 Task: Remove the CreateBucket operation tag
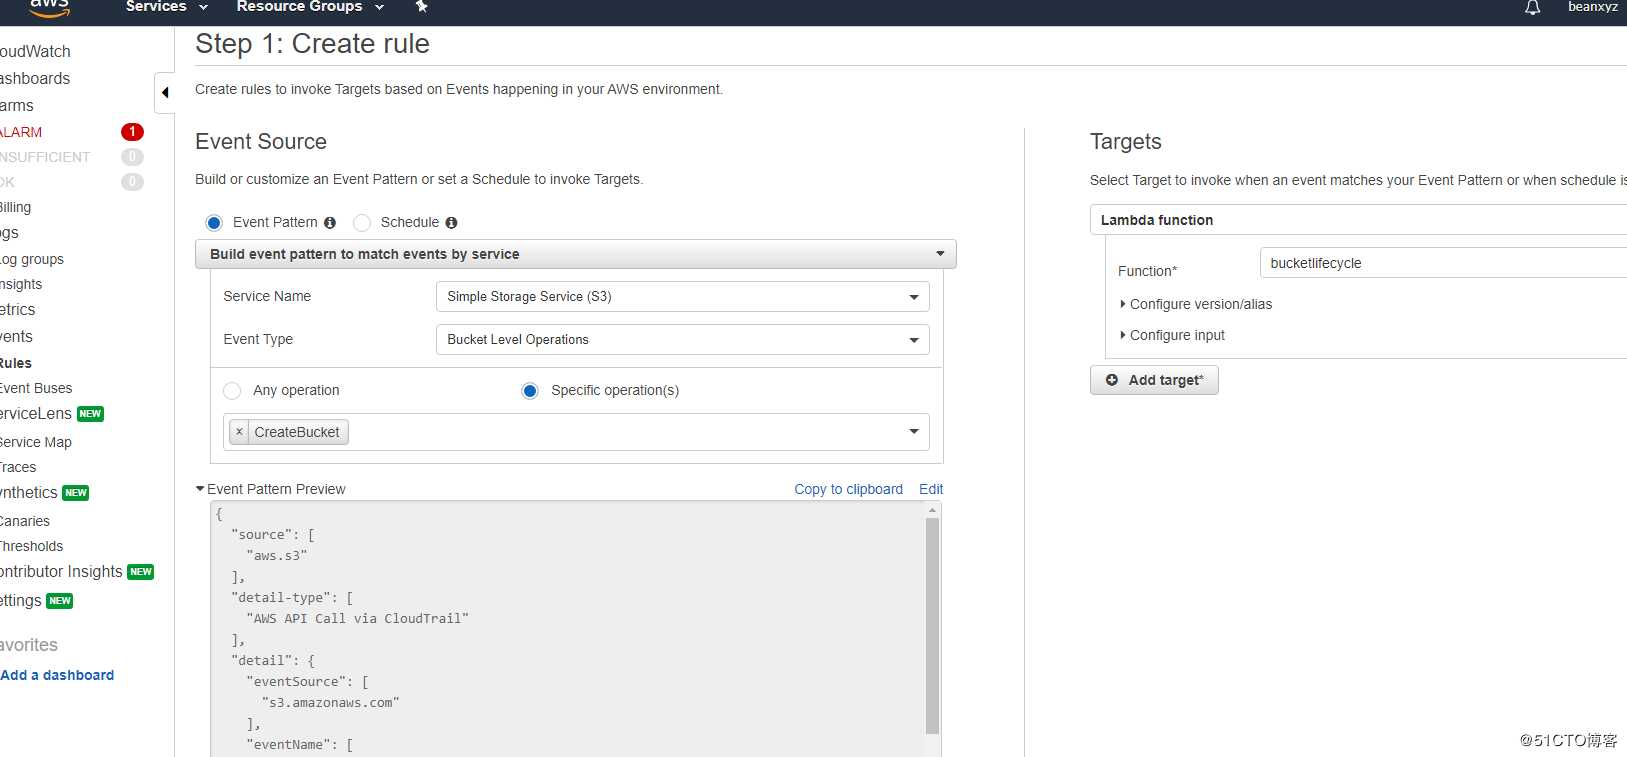pos(239,432)
